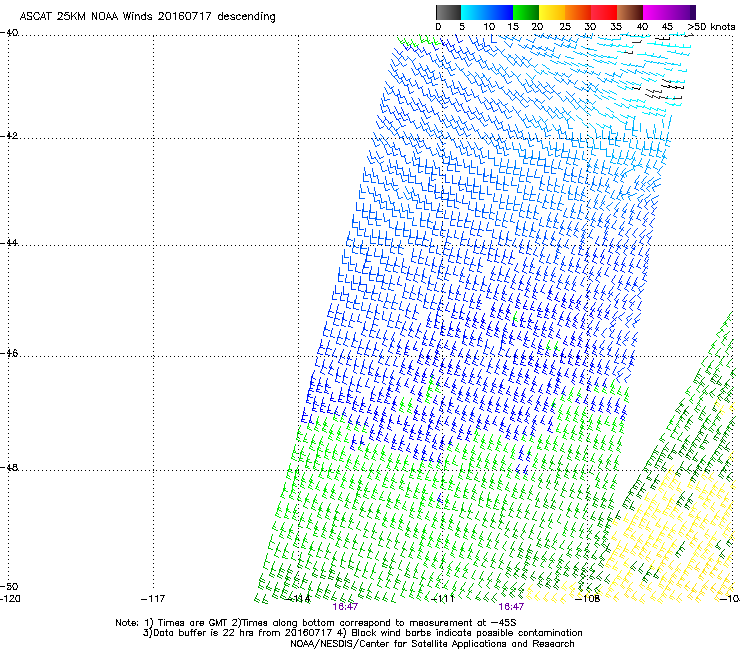Click the latitude label -40
740x650 pixels.
9,33
